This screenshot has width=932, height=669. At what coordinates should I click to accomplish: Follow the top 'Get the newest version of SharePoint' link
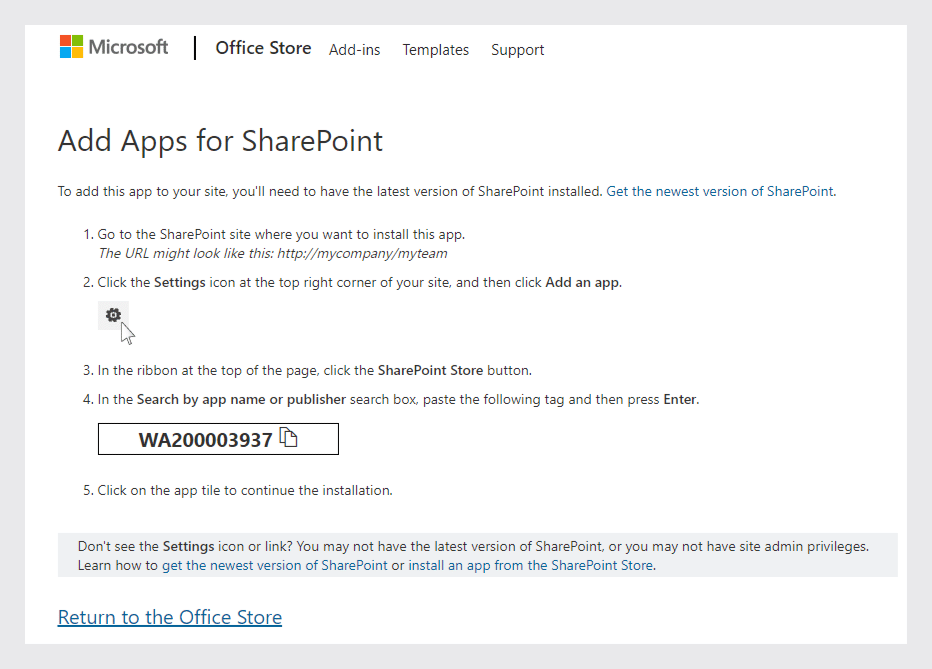[x=720, y=191]
